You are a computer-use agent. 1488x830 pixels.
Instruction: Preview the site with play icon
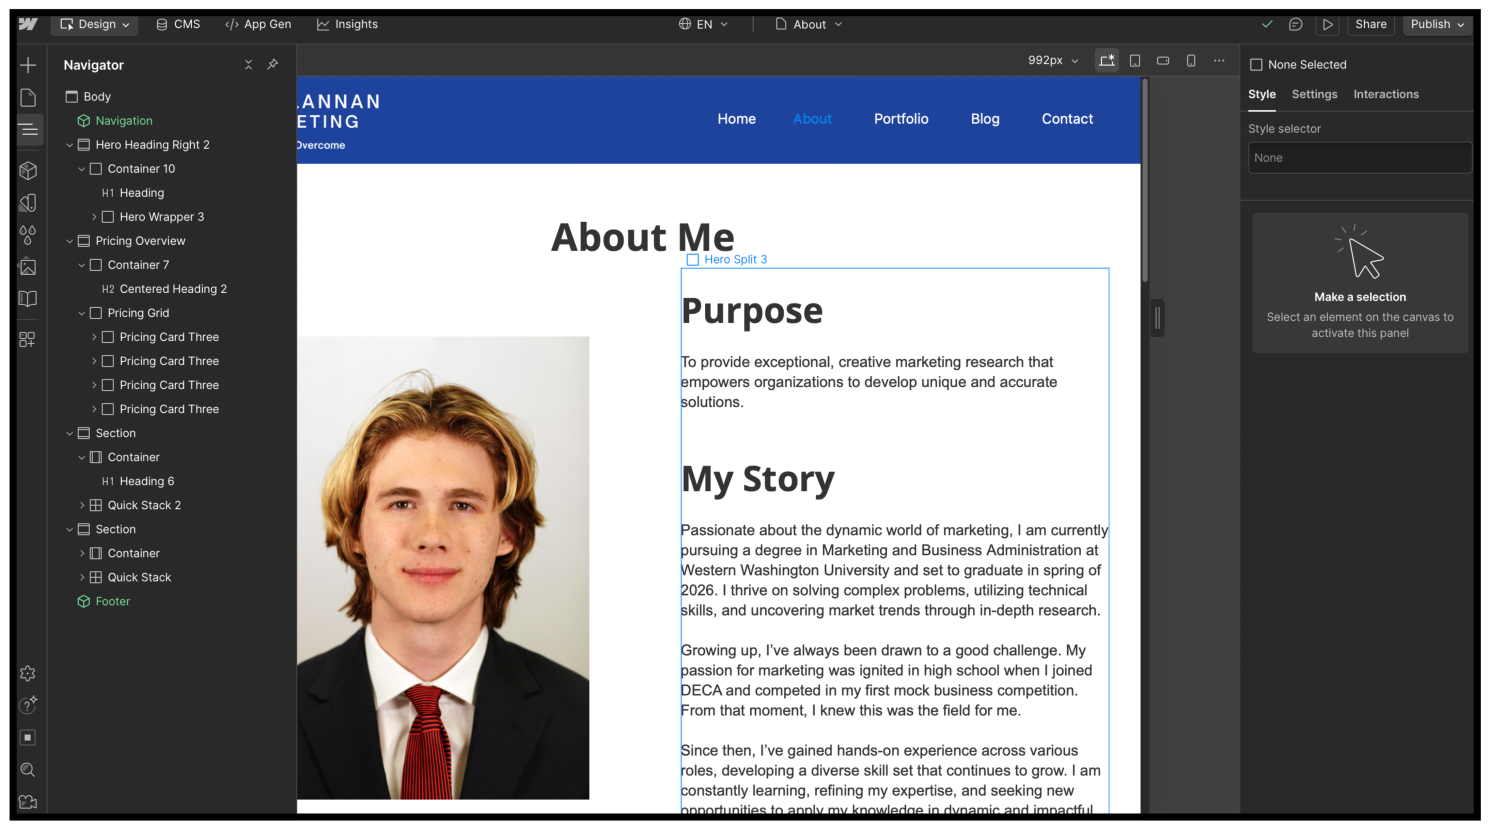(1327, 24)
